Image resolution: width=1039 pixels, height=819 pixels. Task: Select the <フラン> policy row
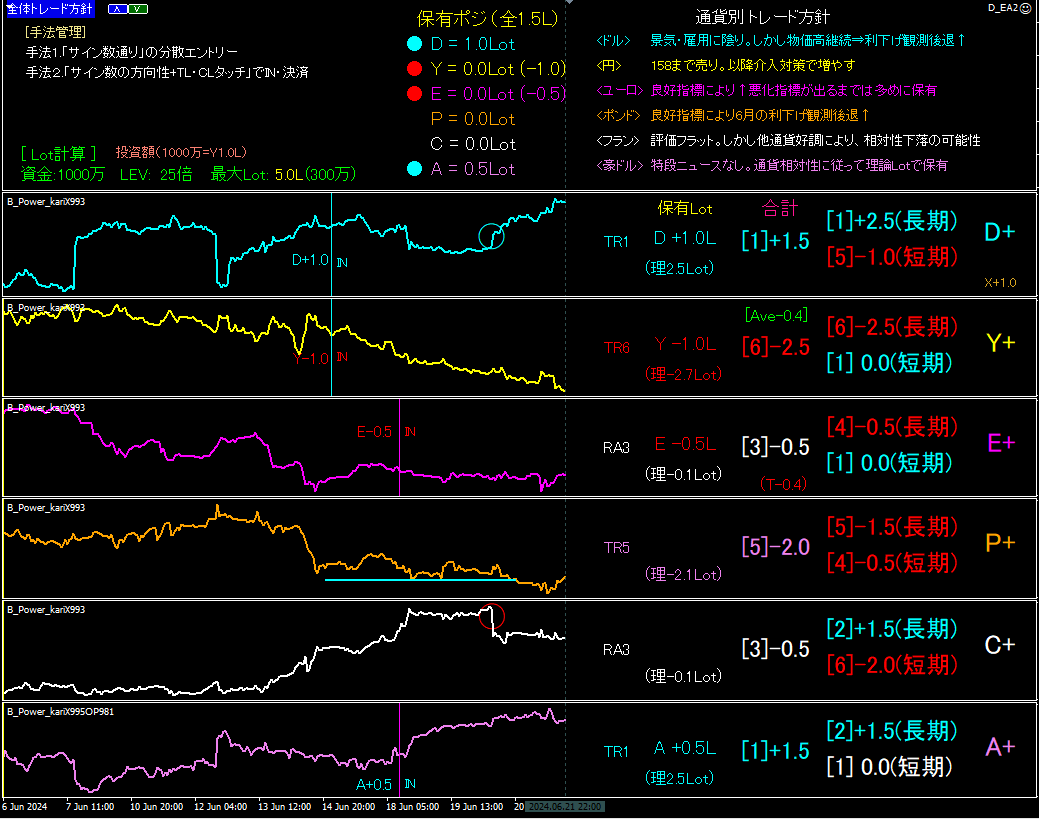[x=788, y=140]
